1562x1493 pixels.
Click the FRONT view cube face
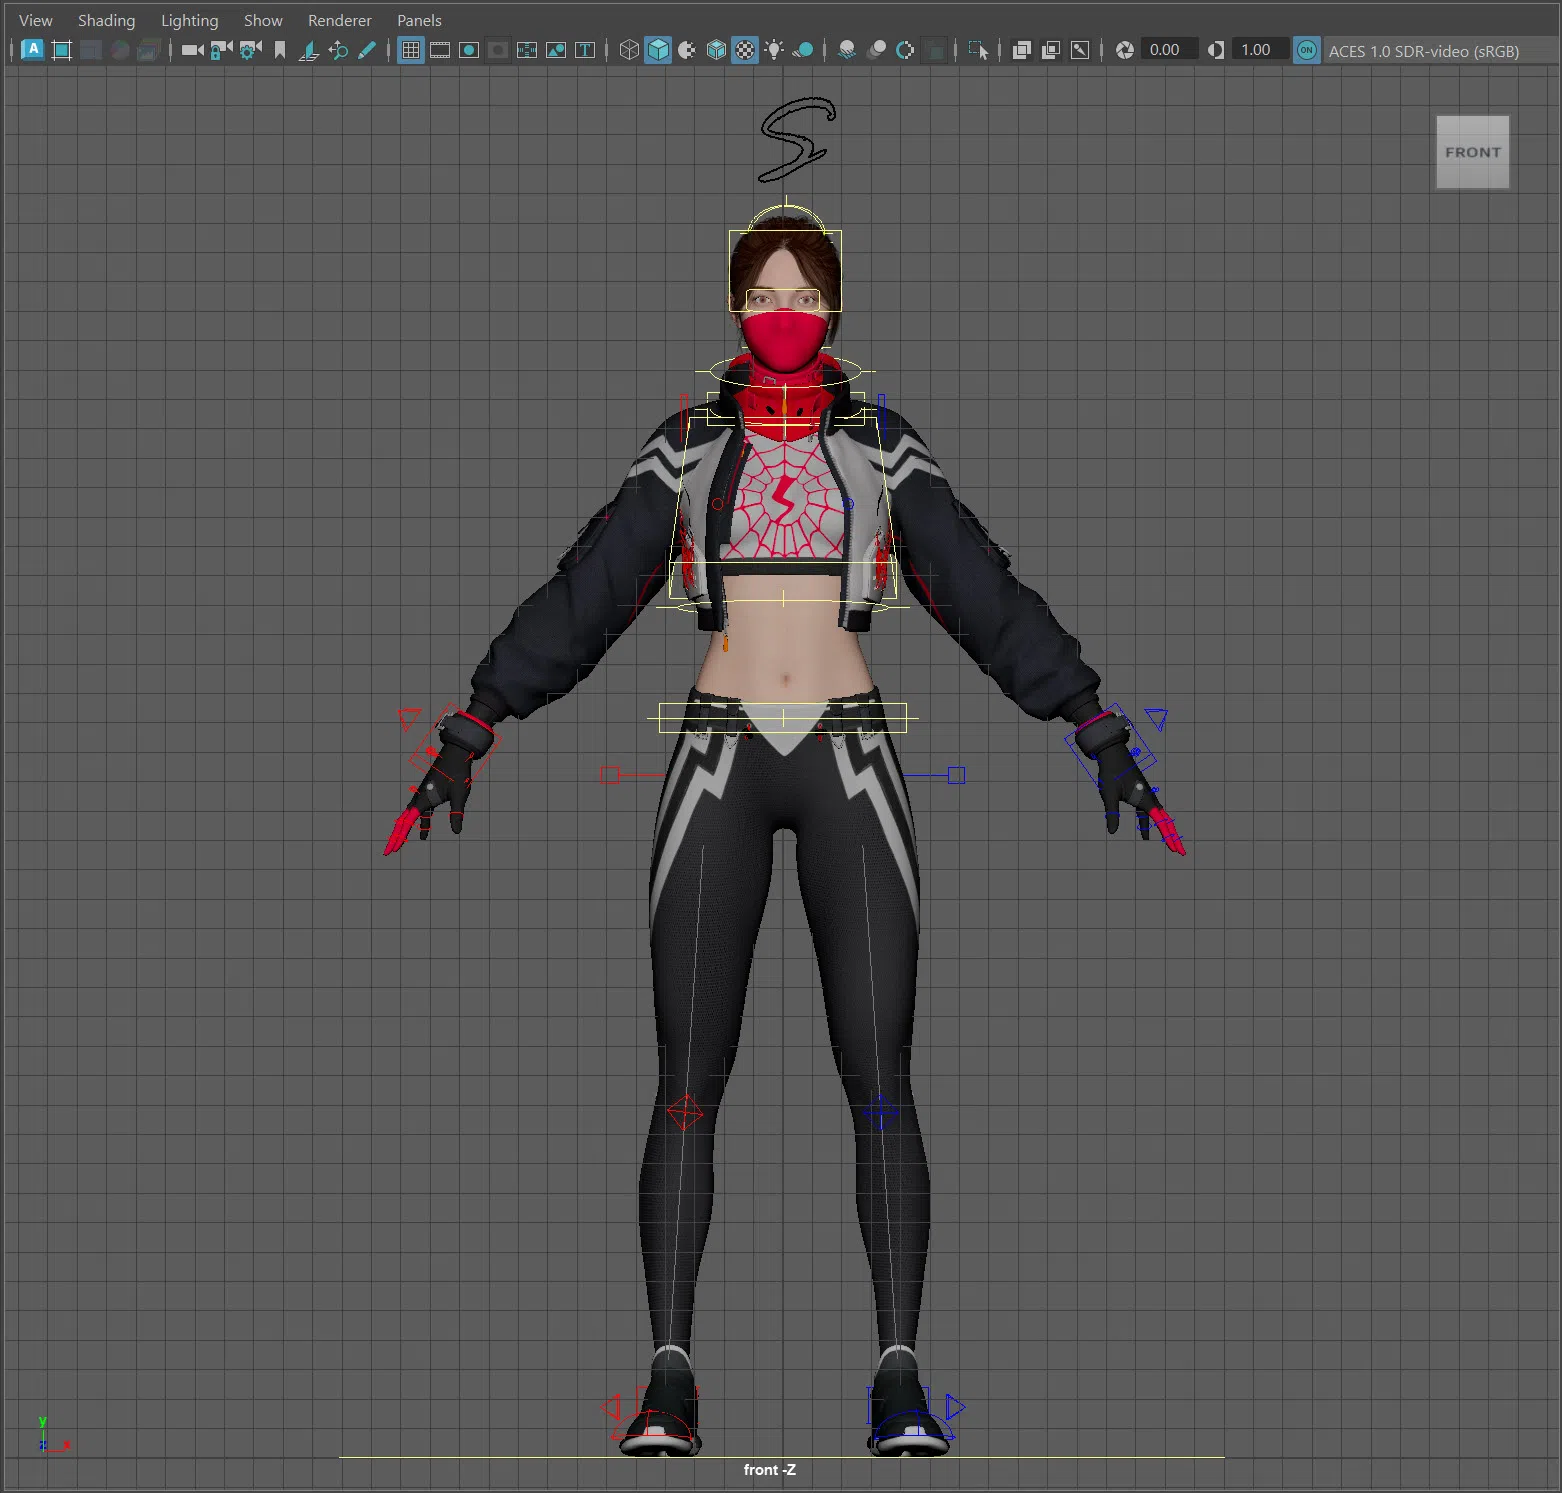point(1472,152)
